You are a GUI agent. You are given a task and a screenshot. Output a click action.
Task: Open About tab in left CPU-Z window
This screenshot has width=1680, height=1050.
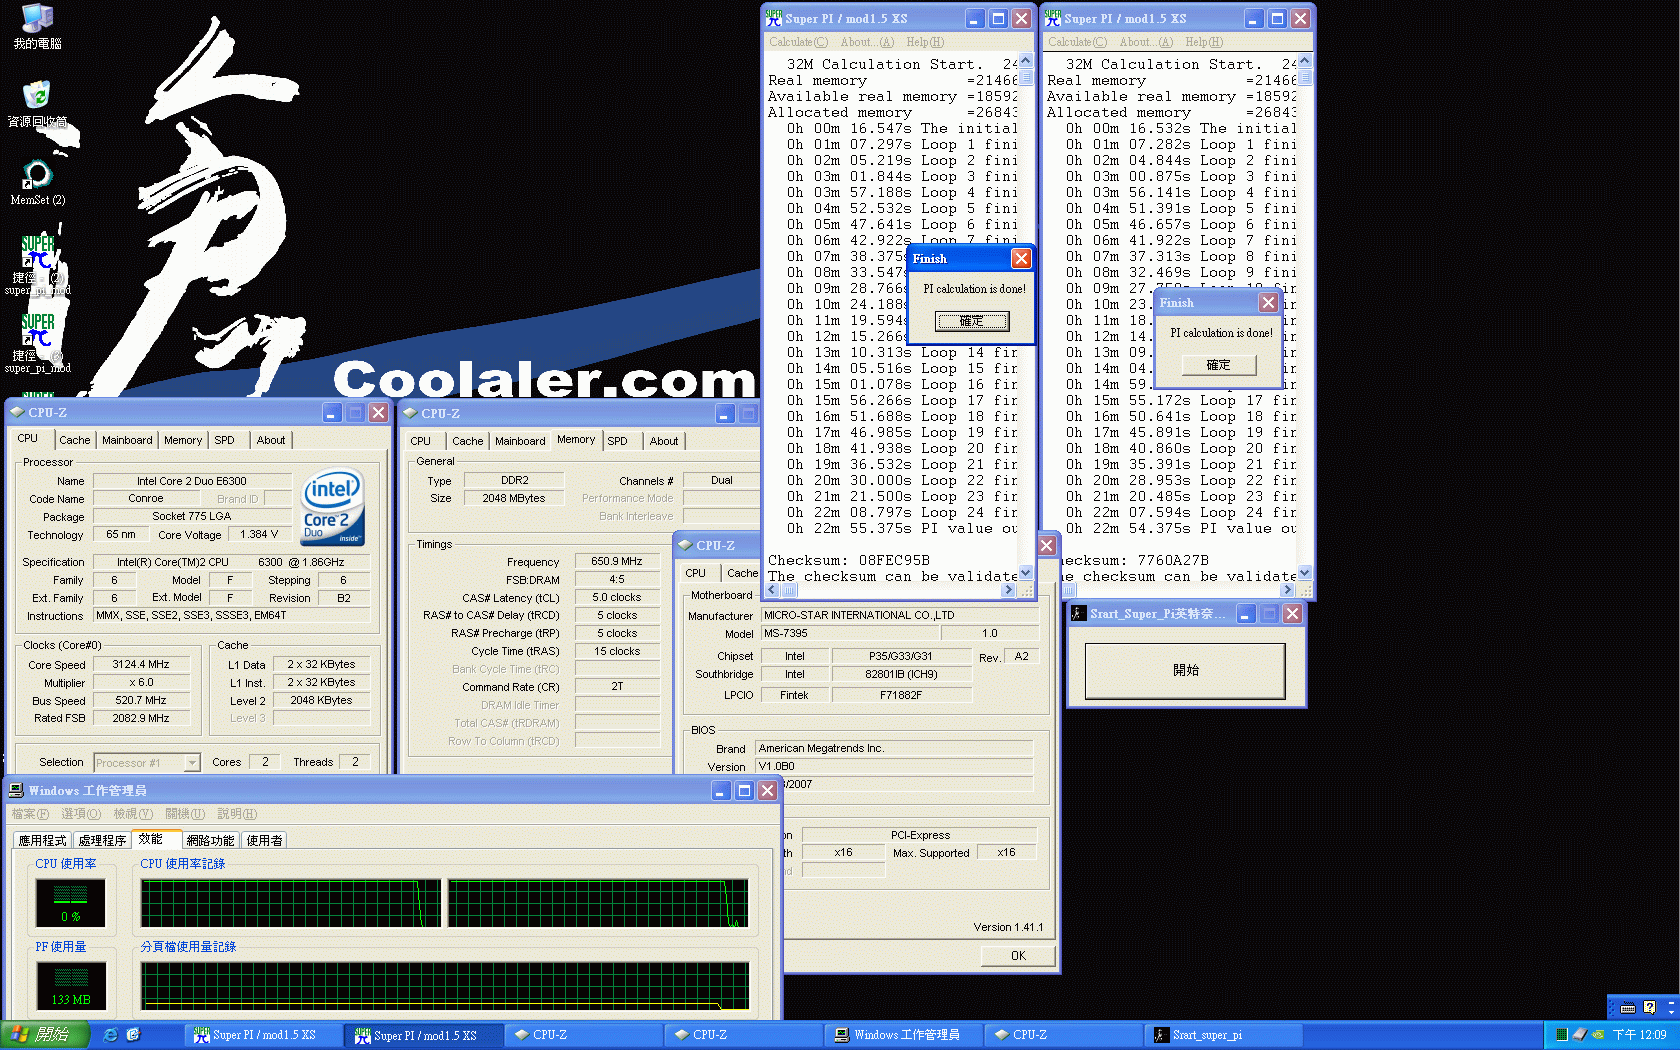[270, 440]
